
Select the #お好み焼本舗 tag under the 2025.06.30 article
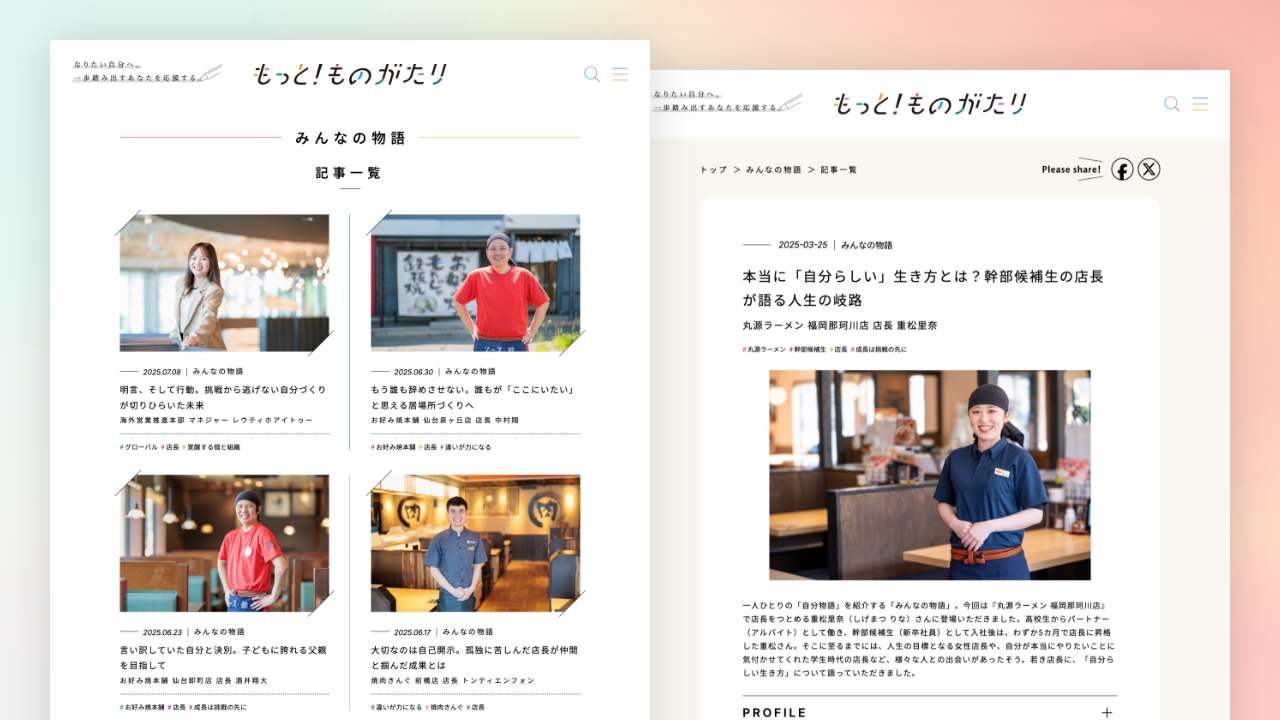pos(392,447)
